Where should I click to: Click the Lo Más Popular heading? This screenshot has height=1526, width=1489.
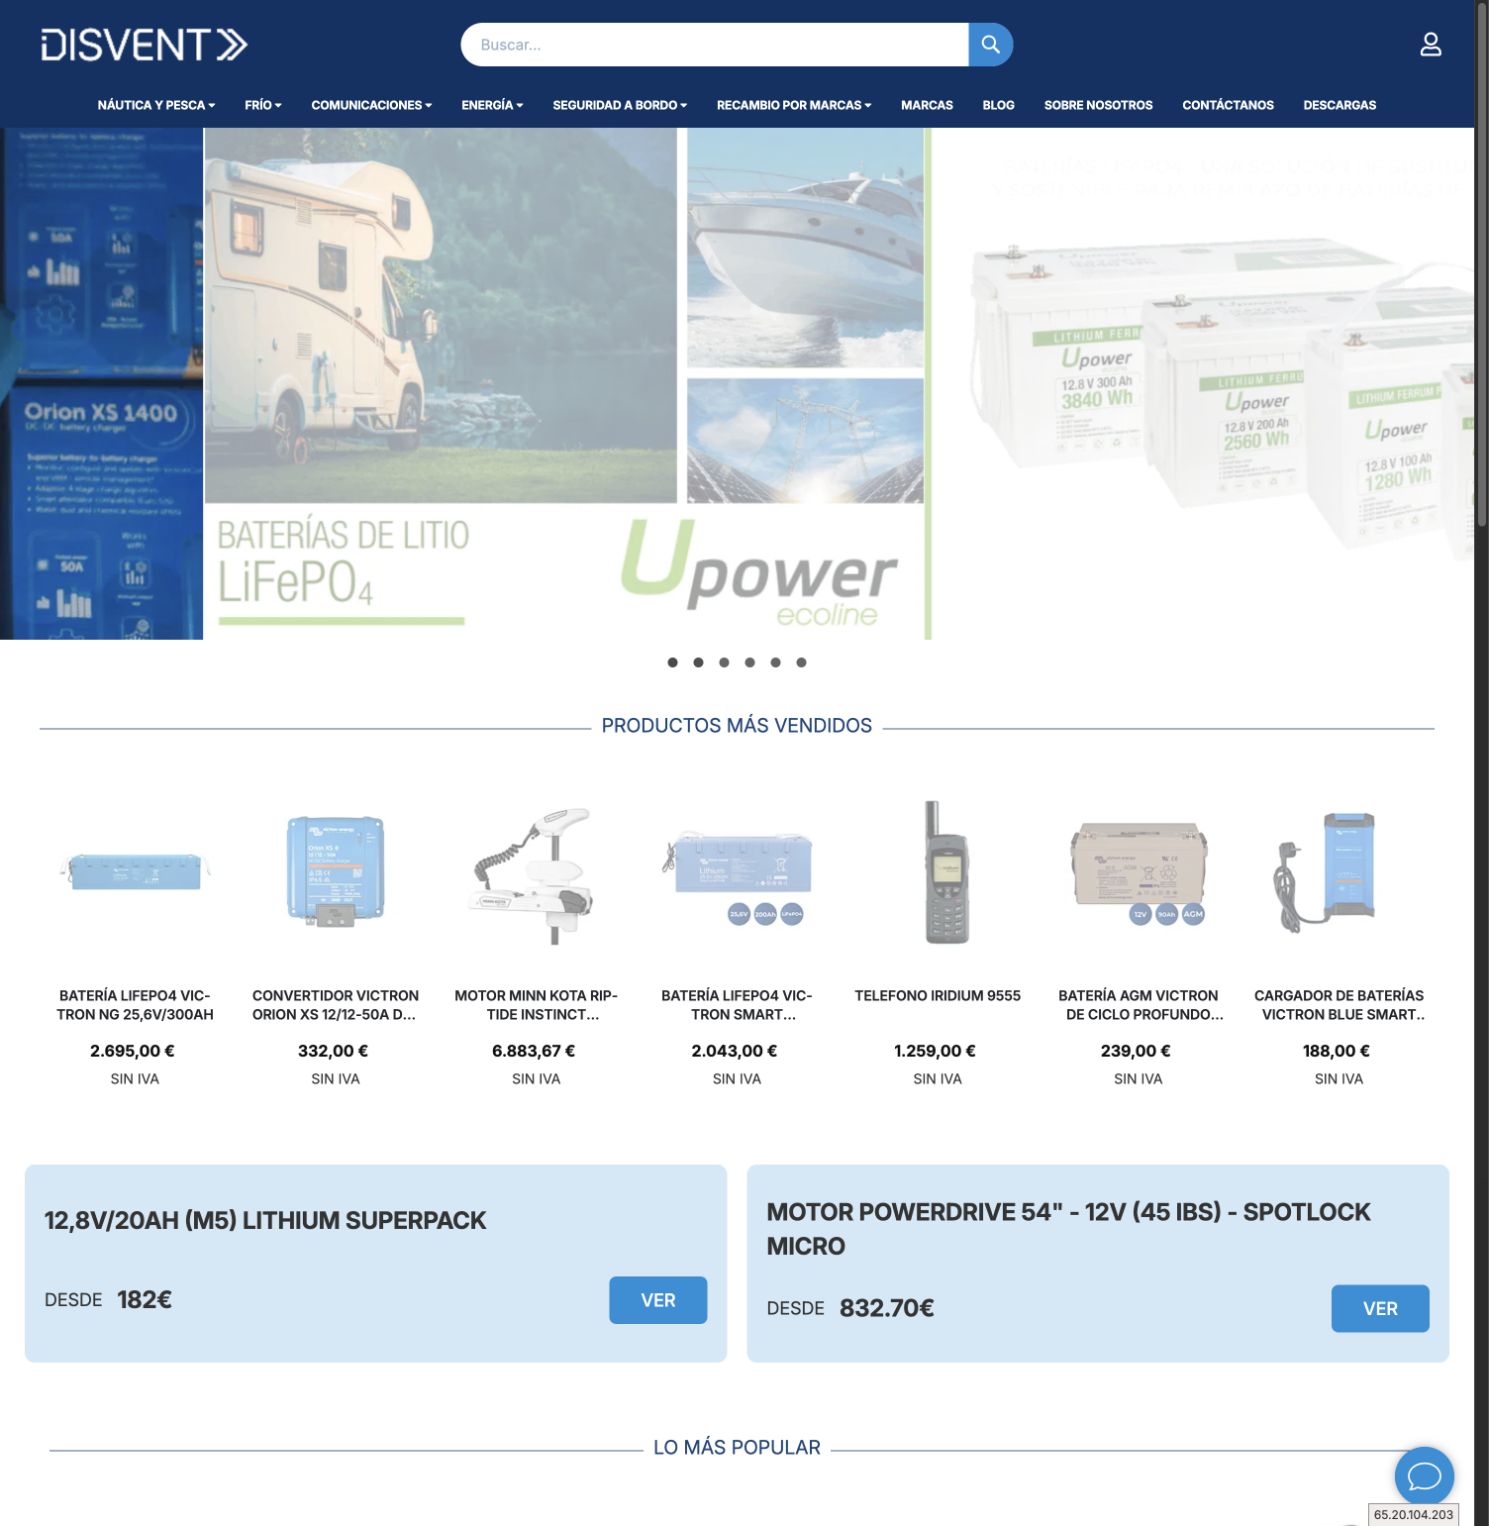click(737, 1448)
